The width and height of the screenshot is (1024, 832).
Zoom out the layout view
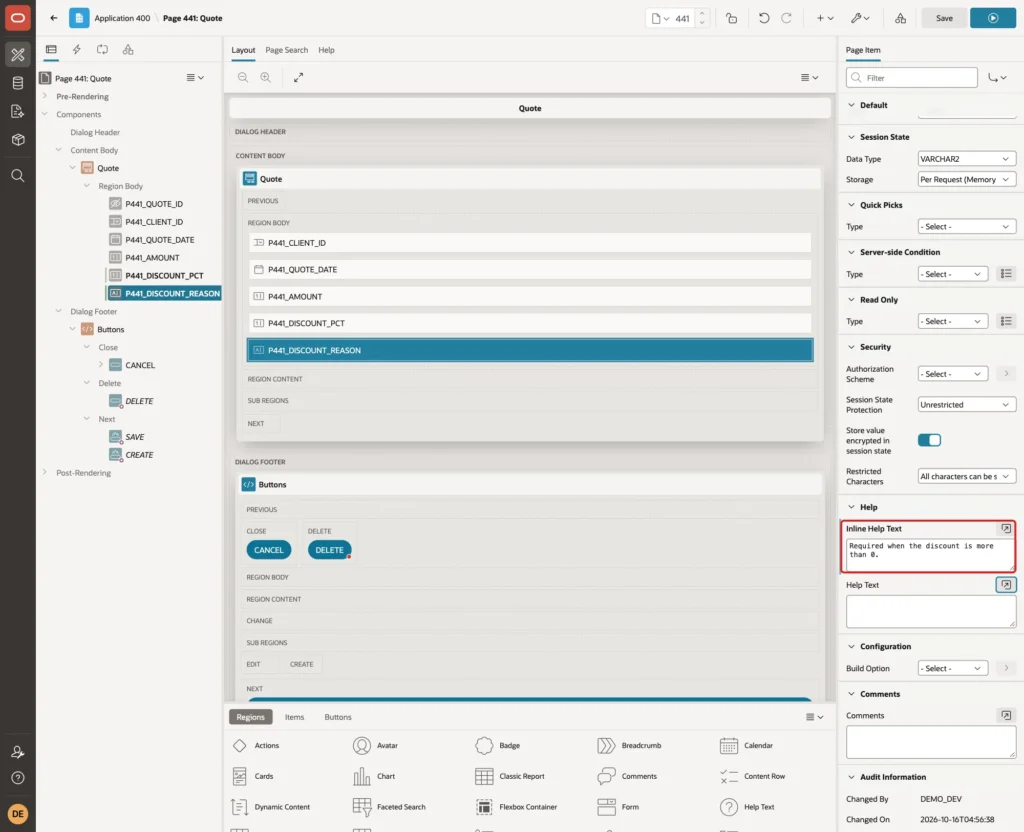(x=242, y=77)
